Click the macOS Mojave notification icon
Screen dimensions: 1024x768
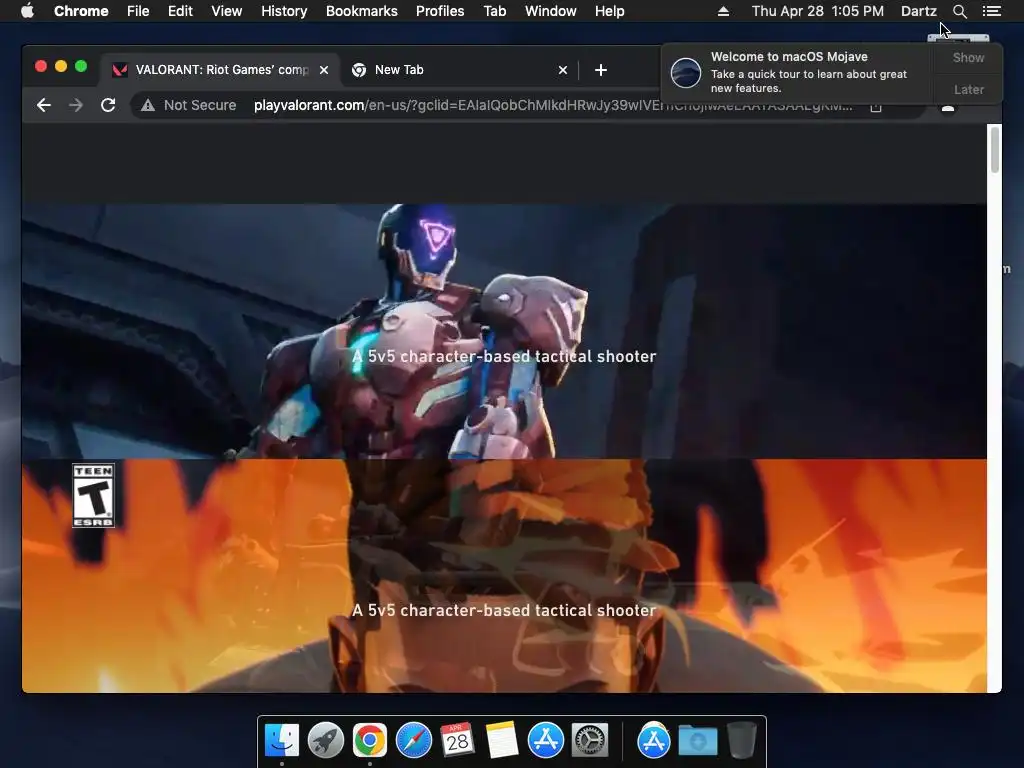686,72
